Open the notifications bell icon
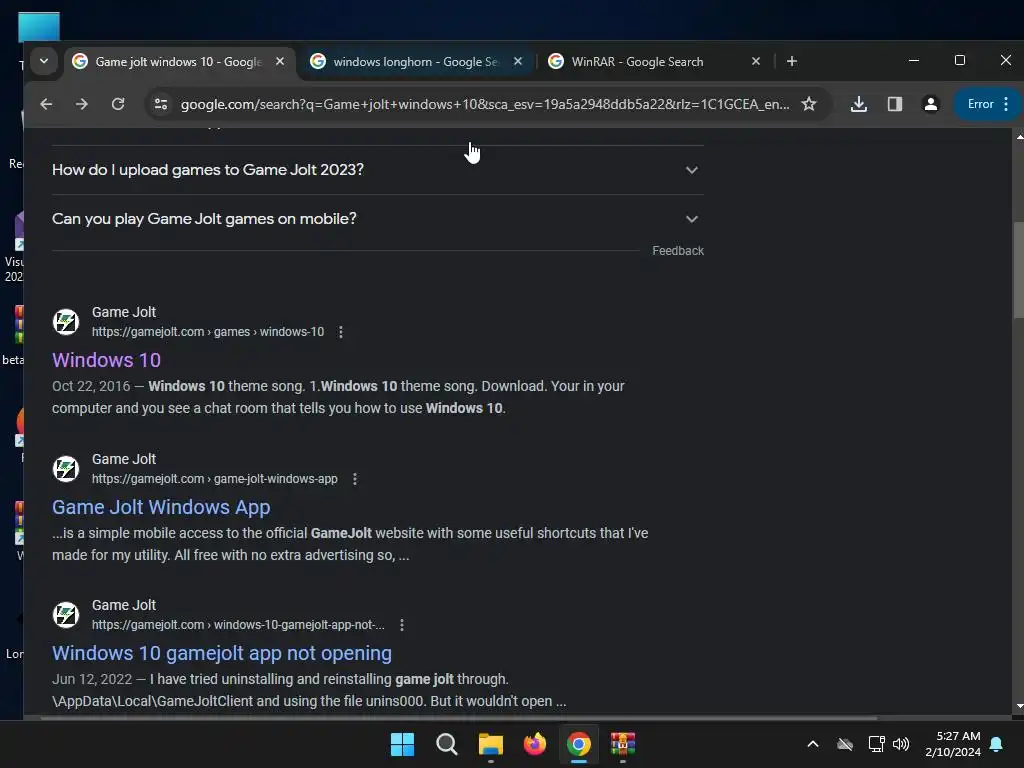 tap(997, 744)
